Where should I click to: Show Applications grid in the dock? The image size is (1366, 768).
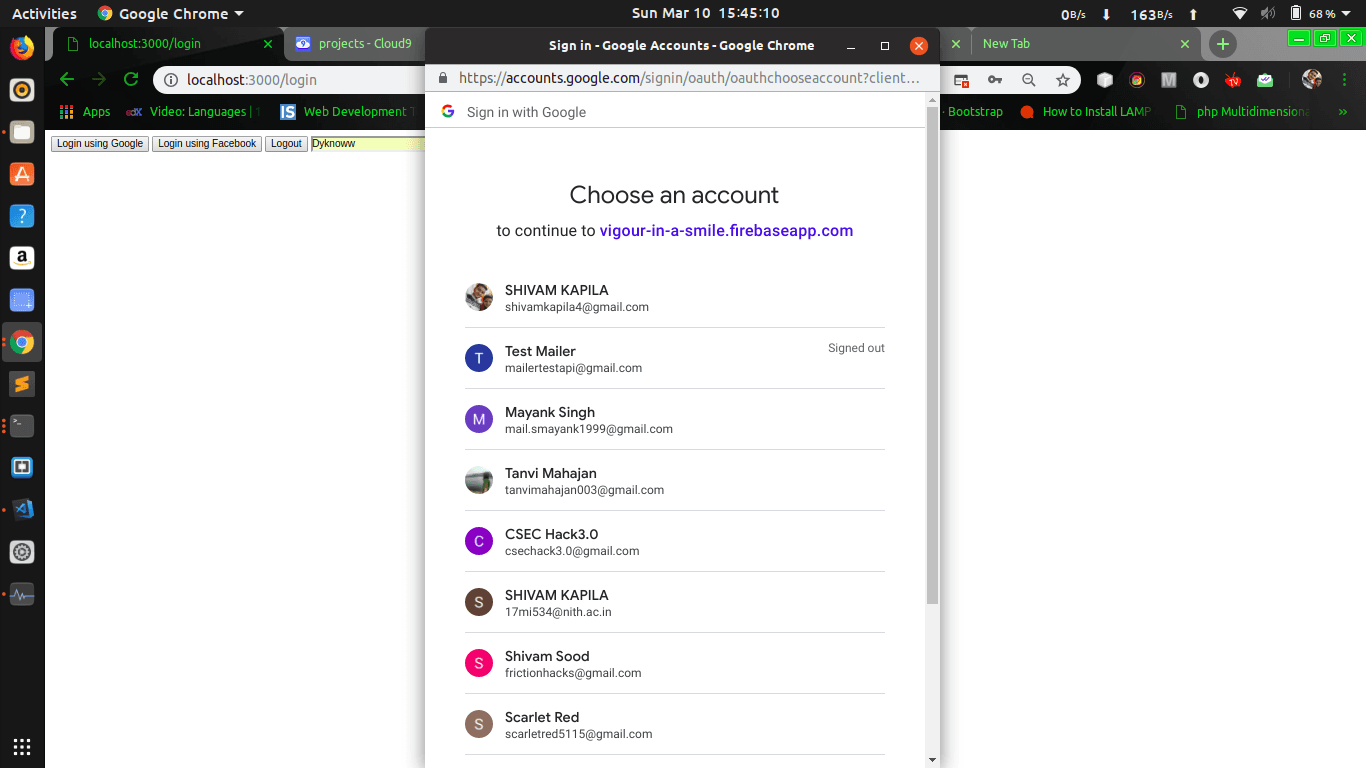(22, 746)
